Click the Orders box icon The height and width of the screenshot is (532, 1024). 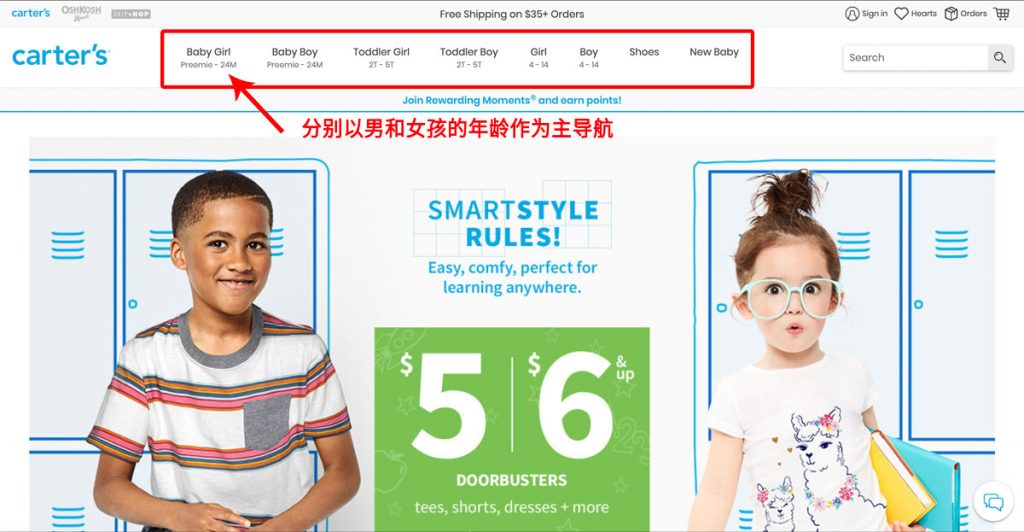point(951,13)
